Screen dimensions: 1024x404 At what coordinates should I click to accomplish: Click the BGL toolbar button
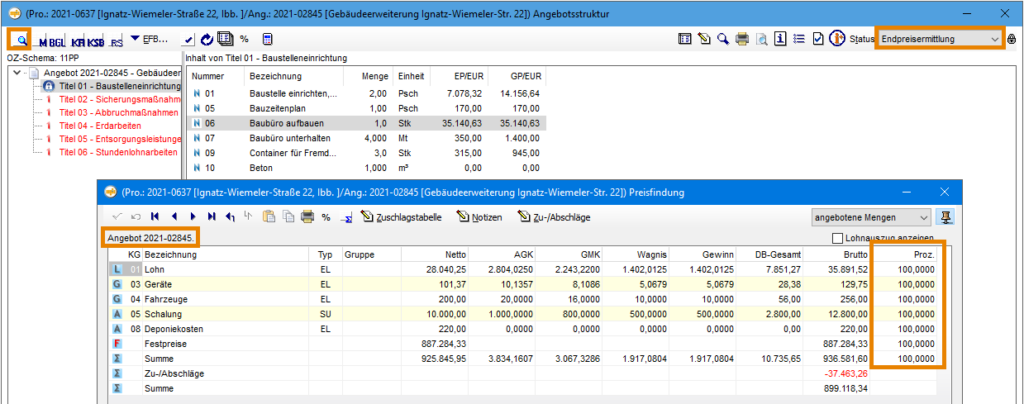point(56,42)
